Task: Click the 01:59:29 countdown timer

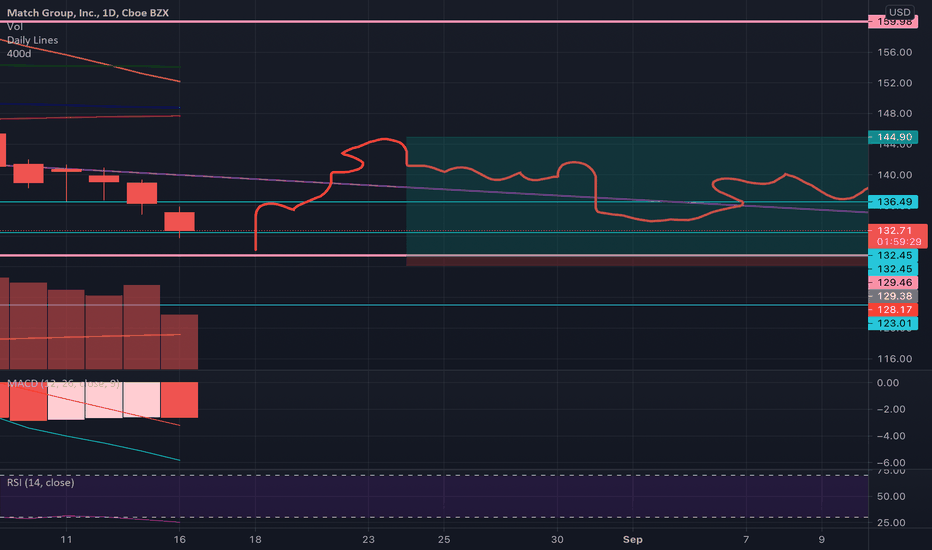Action: coord(899,242)
